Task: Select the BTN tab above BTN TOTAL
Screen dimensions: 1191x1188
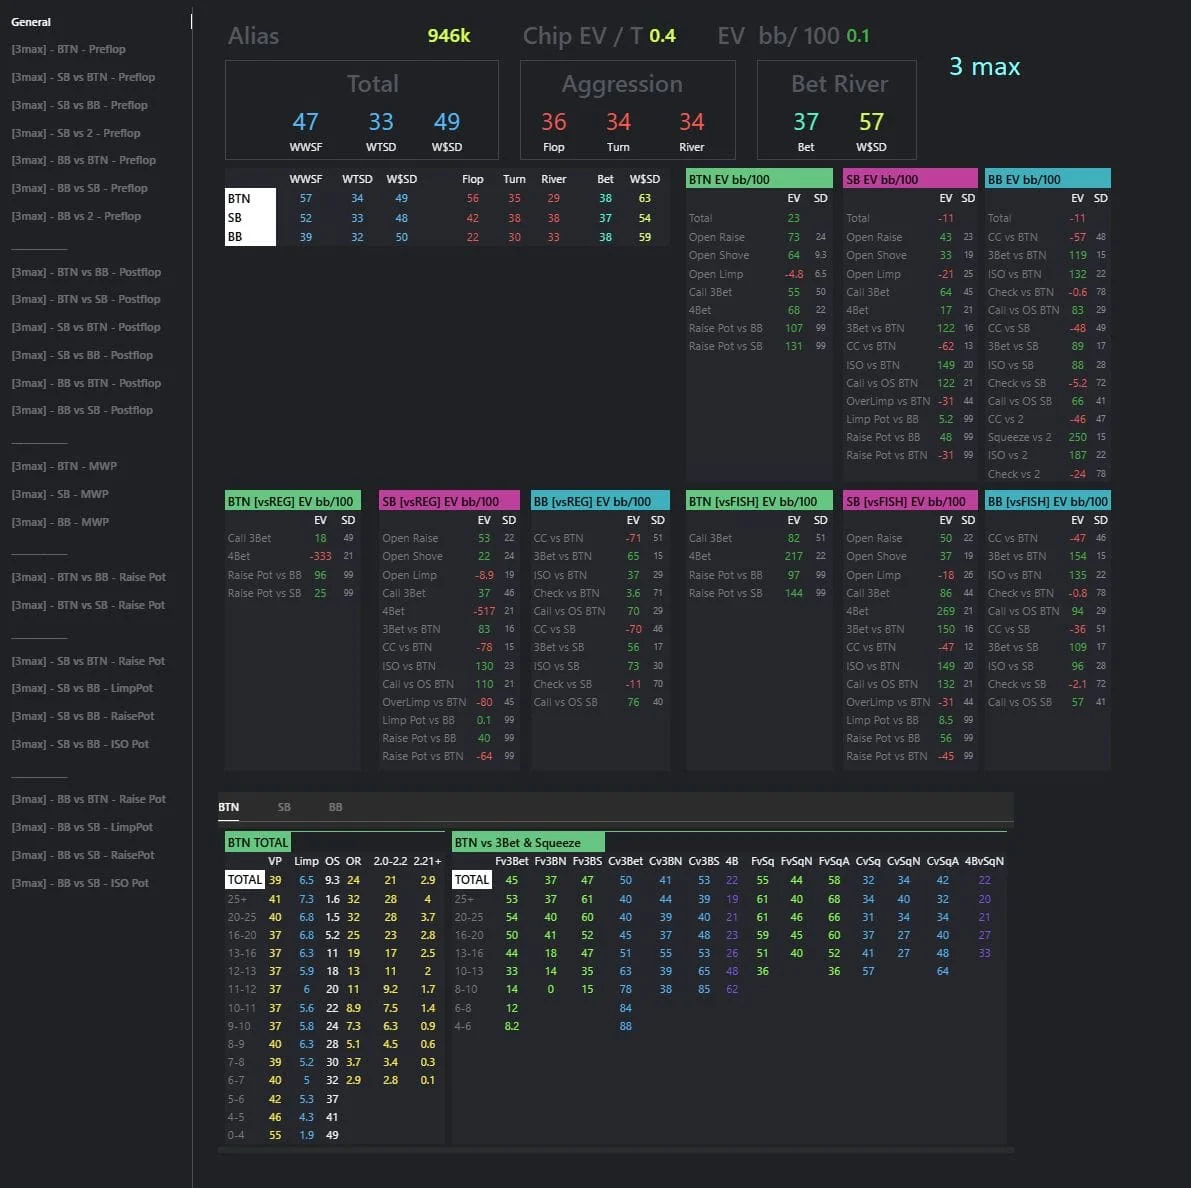Action: pyautogui.click(x=229, y=807)
